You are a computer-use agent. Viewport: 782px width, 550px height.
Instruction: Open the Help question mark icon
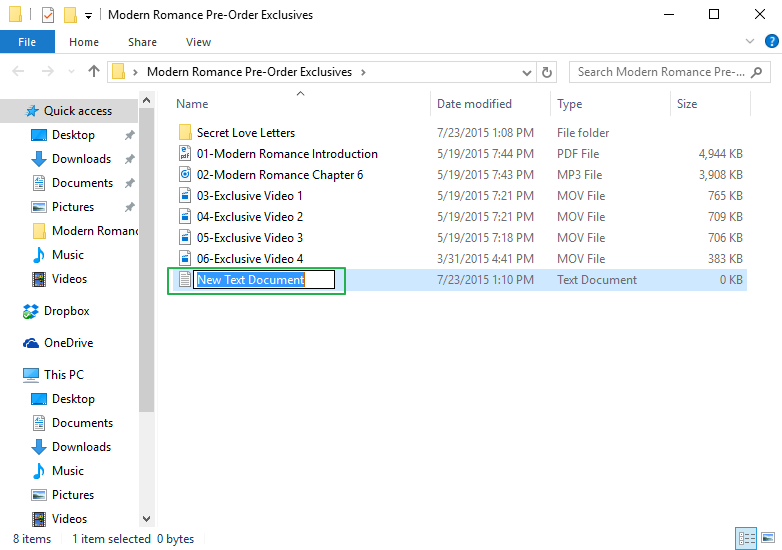pyautogui.click(x=770, y=42)
